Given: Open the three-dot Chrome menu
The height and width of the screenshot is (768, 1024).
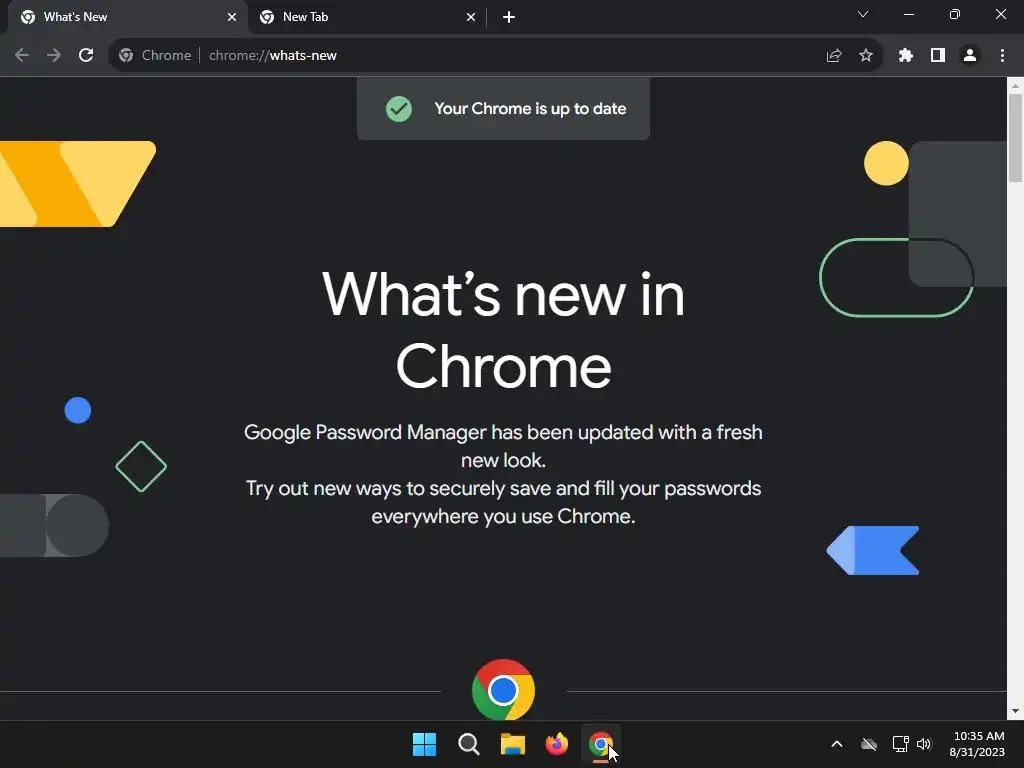Looking at the screenshot, I should click(1002, 56).
